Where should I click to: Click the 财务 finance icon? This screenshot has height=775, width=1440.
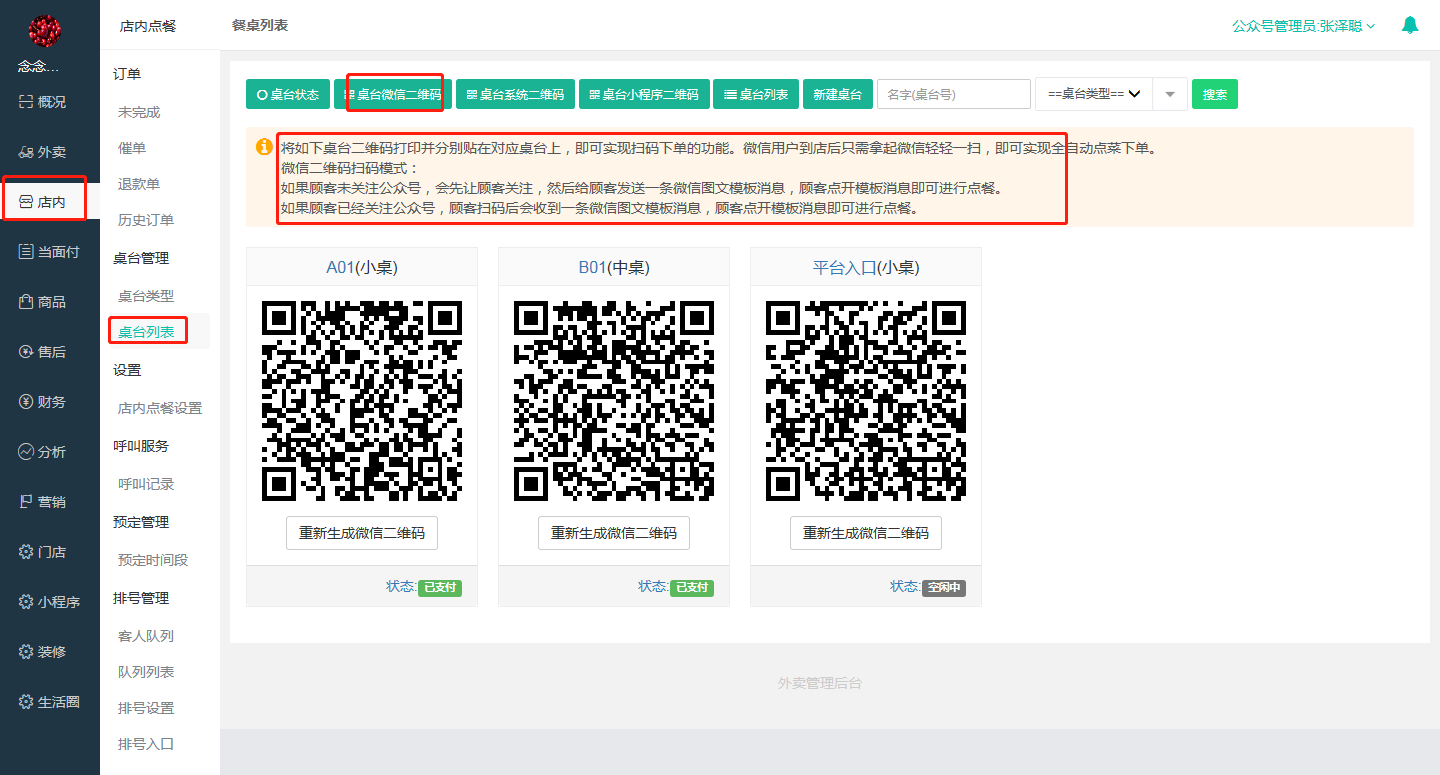tap(27, 402)
